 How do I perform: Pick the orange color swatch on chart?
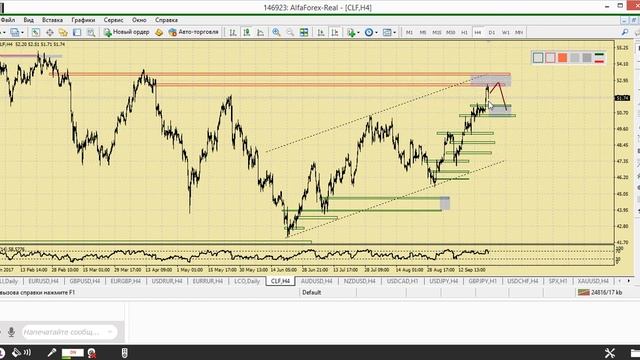tap(562, 58)
